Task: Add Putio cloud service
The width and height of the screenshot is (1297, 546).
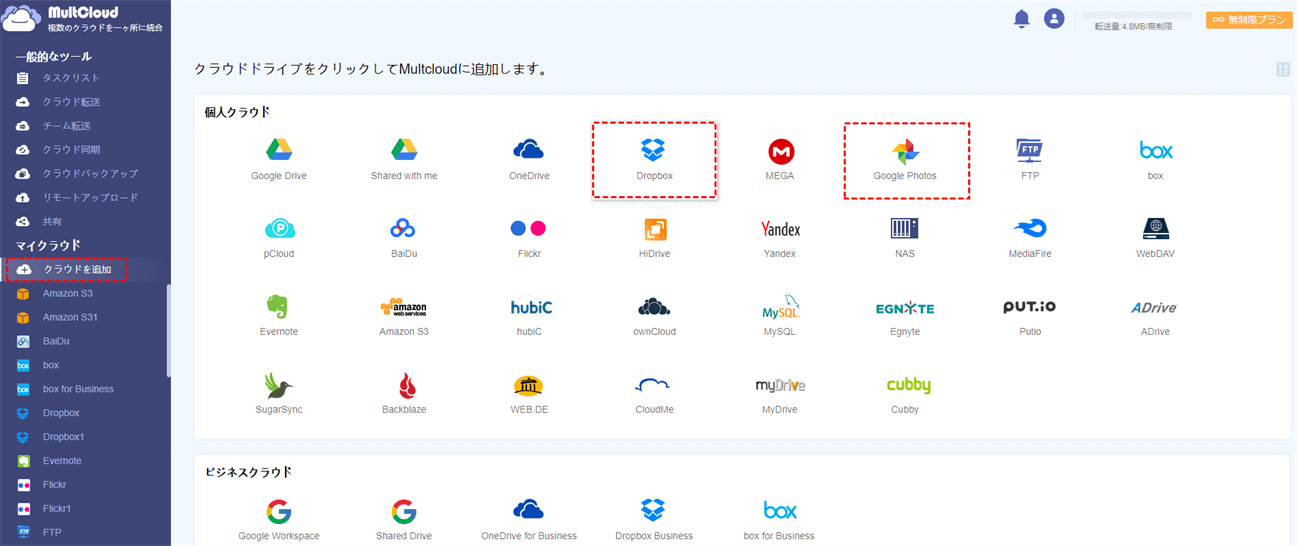Action: 1030,316
